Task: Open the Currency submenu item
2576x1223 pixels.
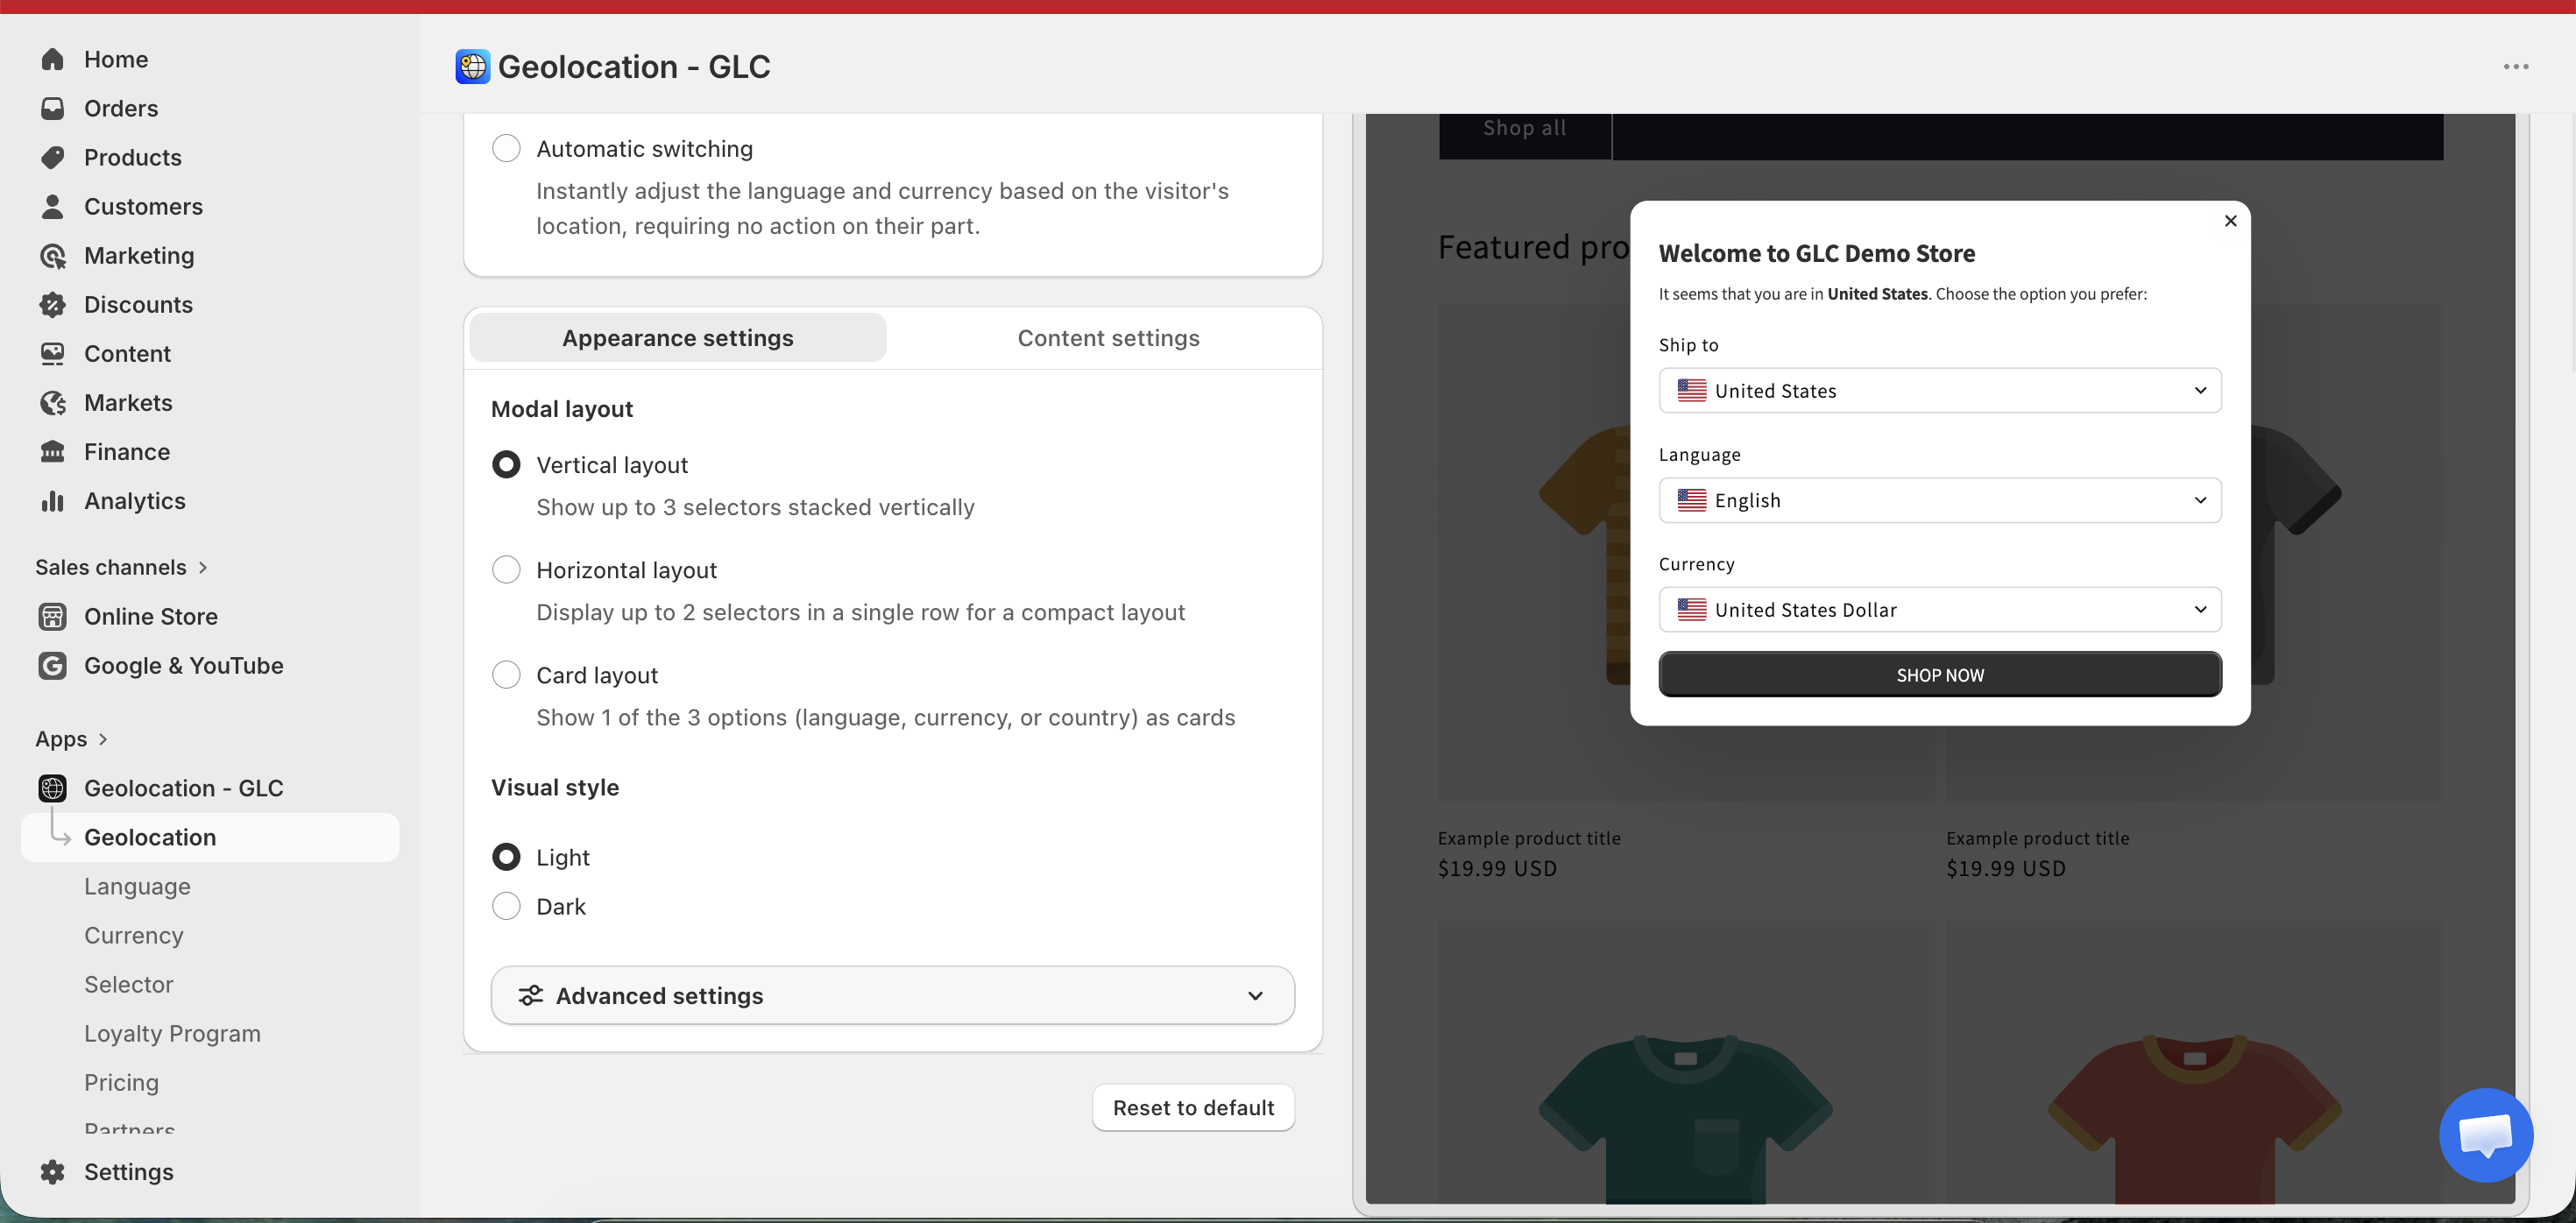Action: (x=134, y=935)
